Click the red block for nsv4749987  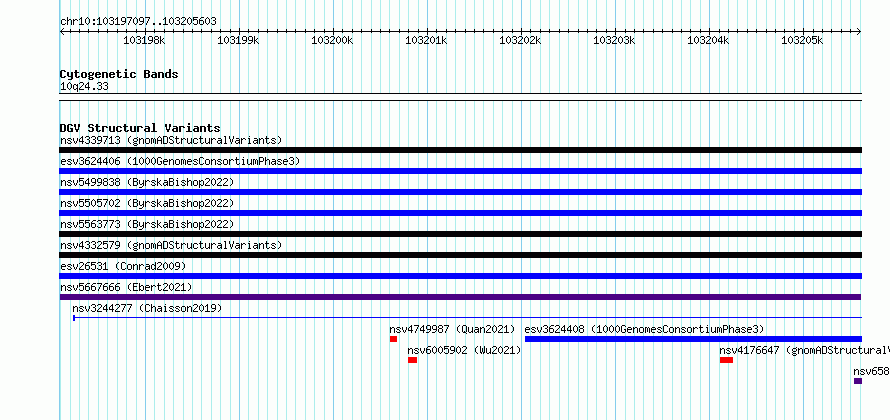tap(393, 339)
